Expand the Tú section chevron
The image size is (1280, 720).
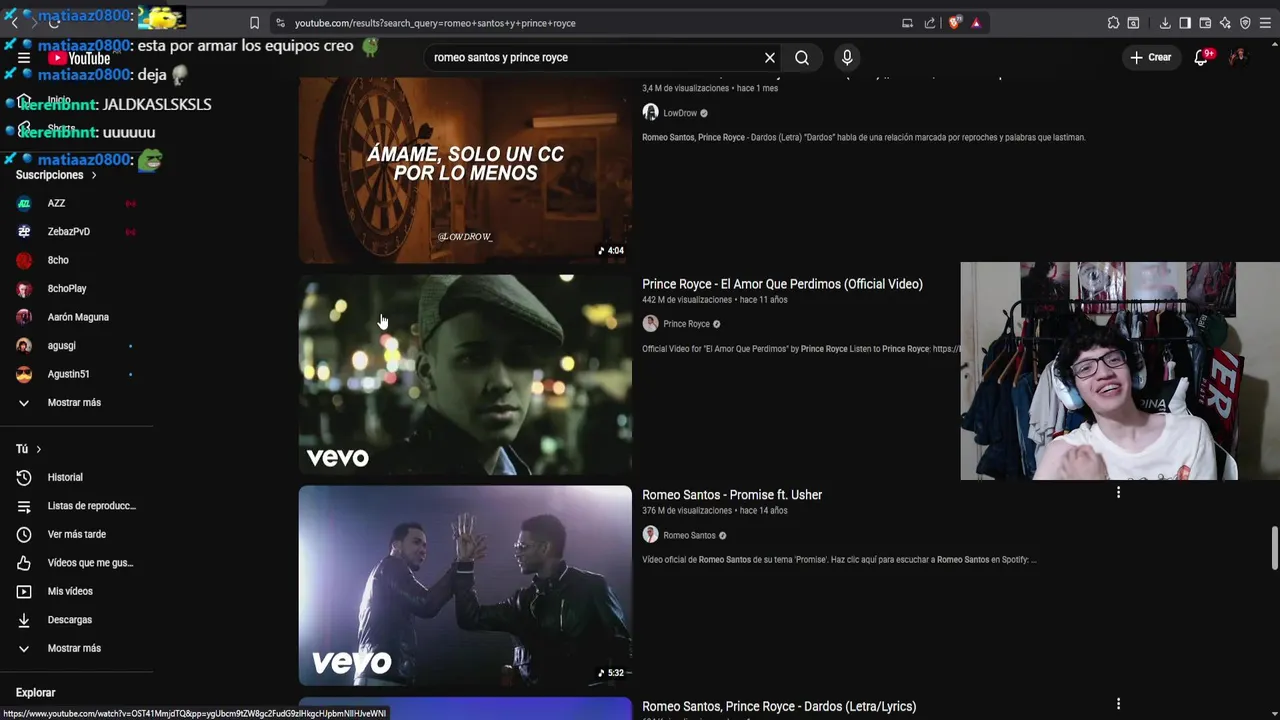(x=38, y=450)
